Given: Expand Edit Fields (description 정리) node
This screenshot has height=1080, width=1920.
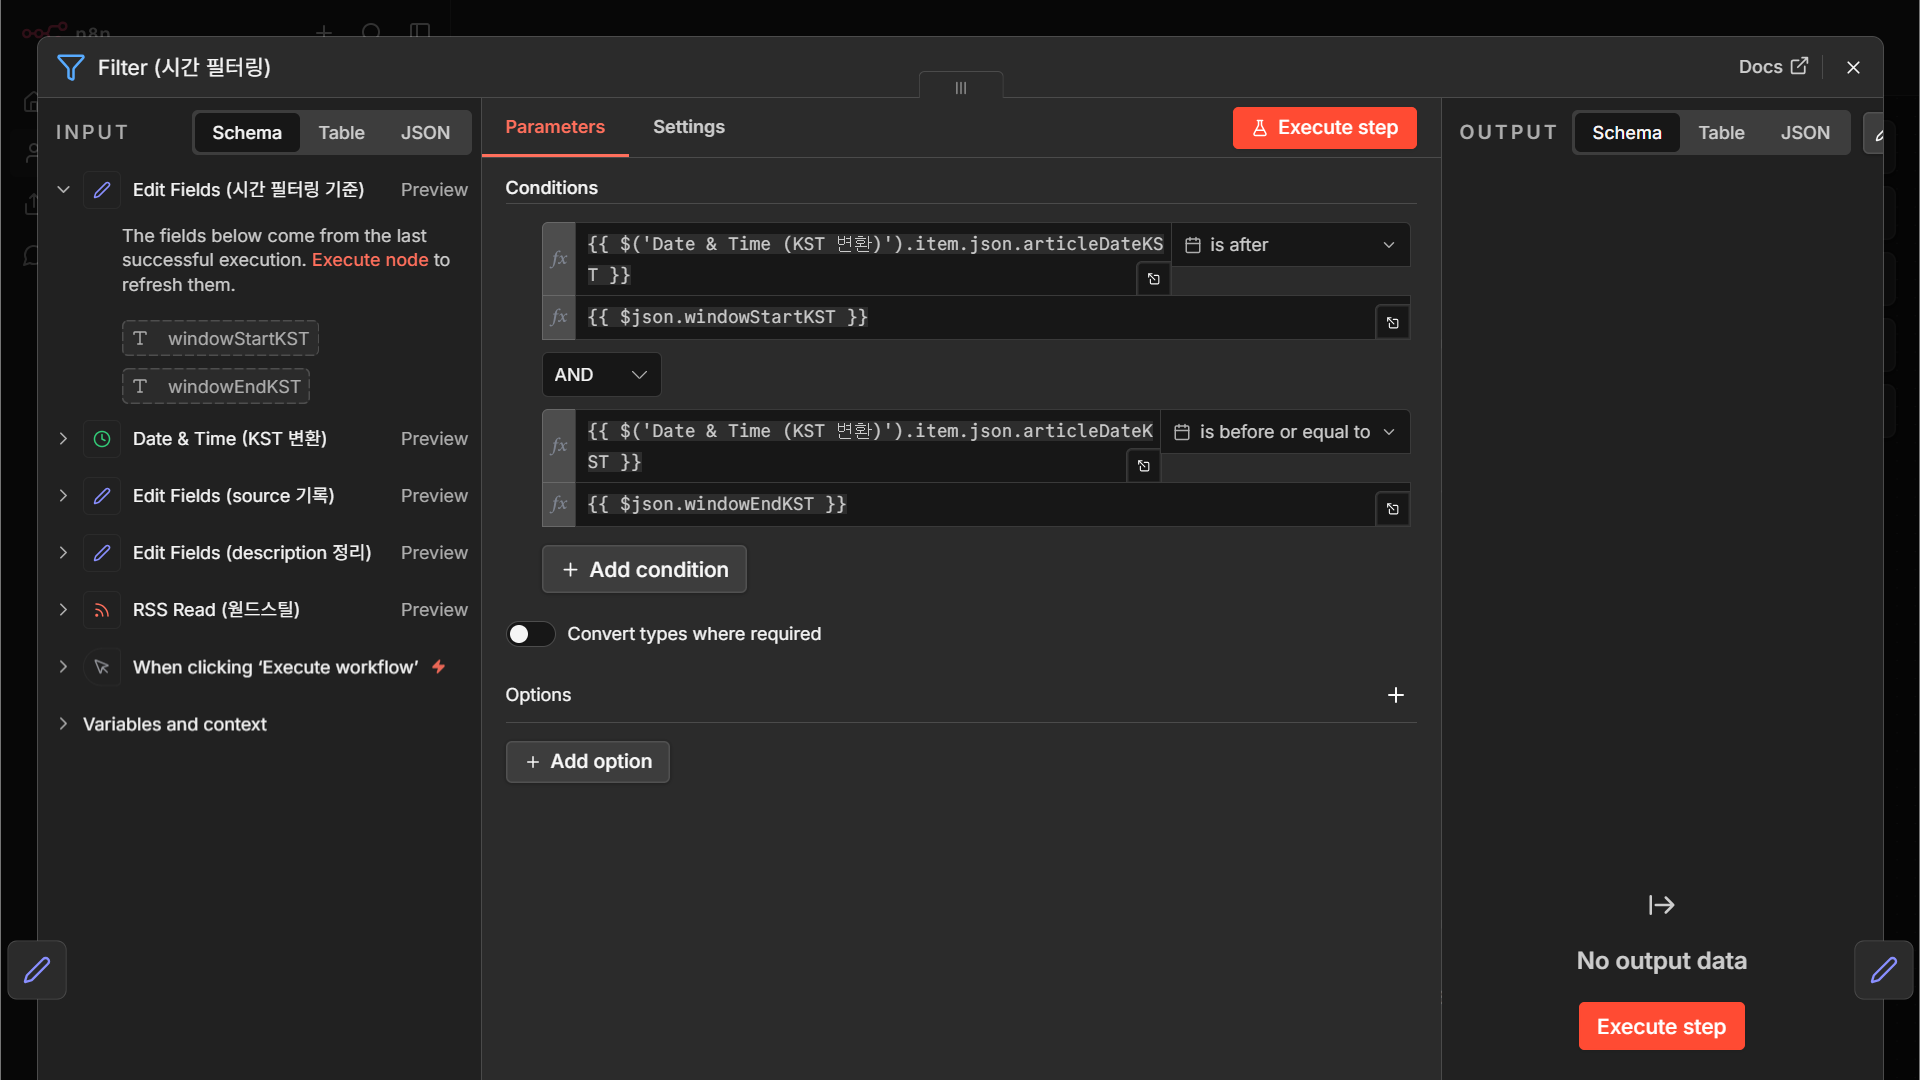Looking at the screenshot, I should [63, 552].
